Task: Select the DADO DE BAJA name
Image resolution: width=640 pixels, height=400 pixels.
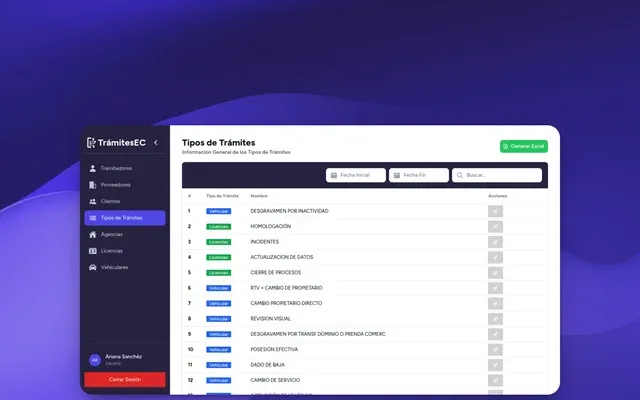Action: [x=267, y=365]
